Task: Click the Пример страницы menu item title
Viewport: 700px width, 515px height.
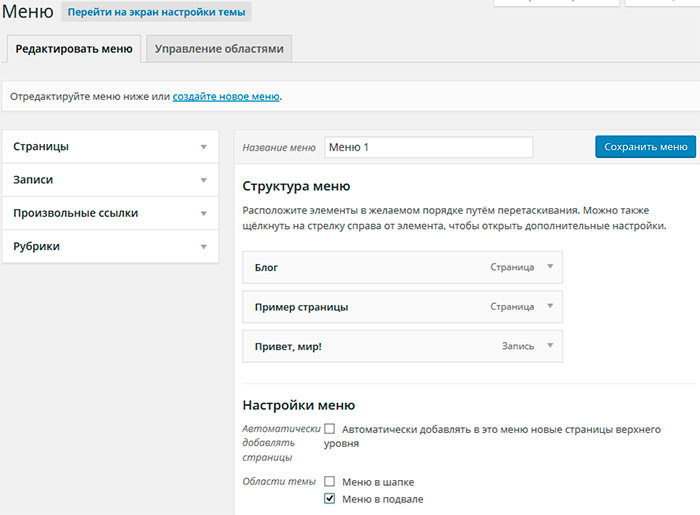Action: pos(302,307)
